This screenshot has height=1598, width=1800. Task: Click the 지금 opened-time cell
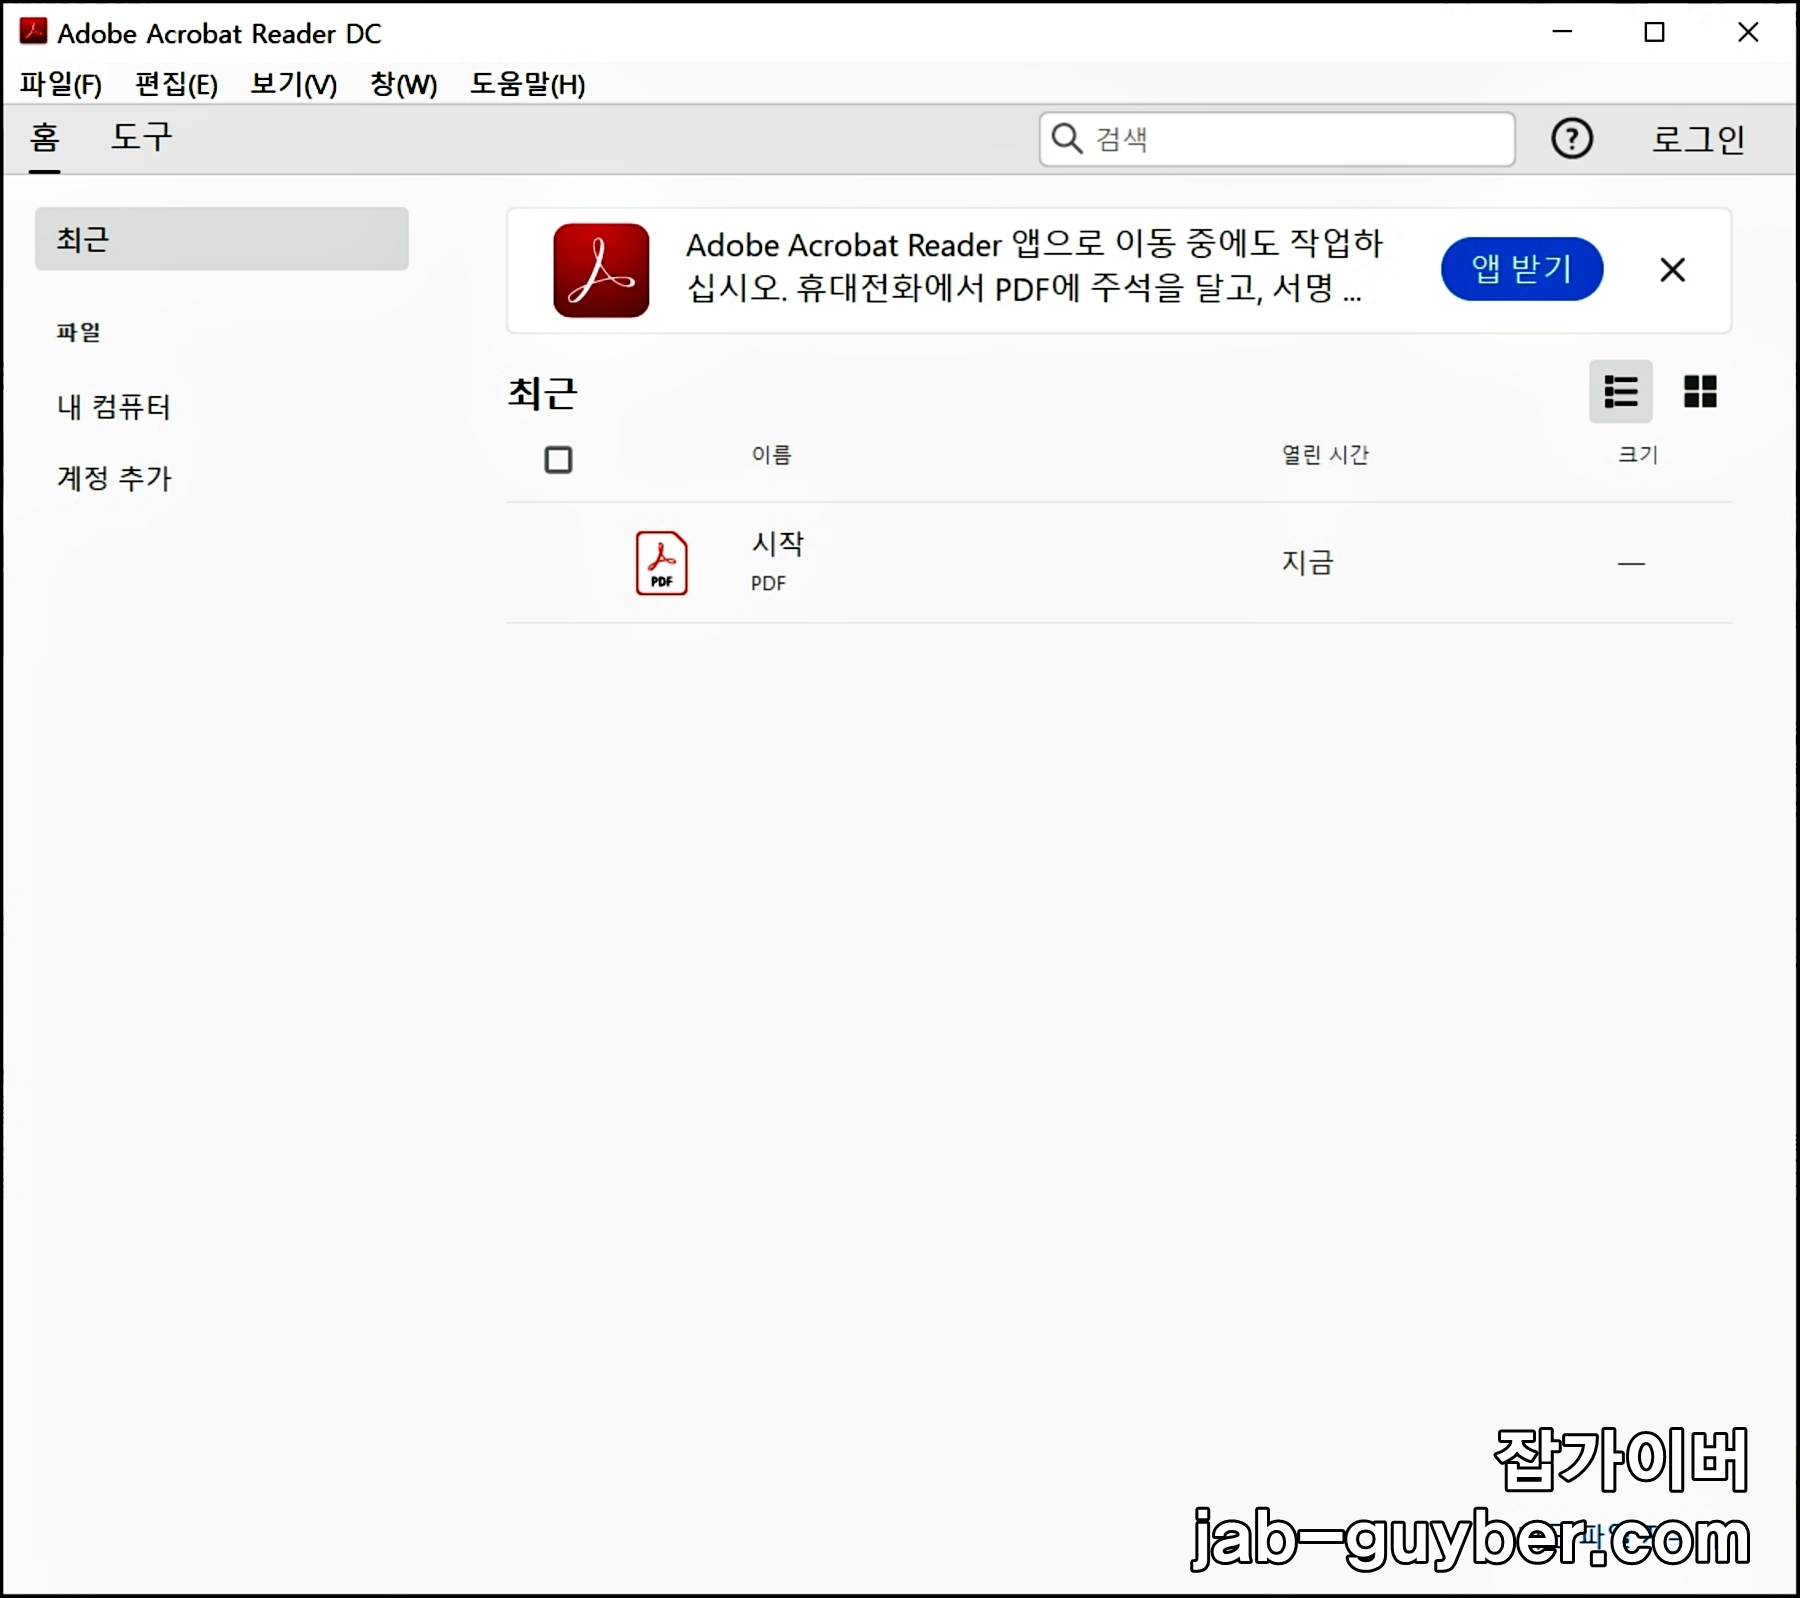[1308, 562]
